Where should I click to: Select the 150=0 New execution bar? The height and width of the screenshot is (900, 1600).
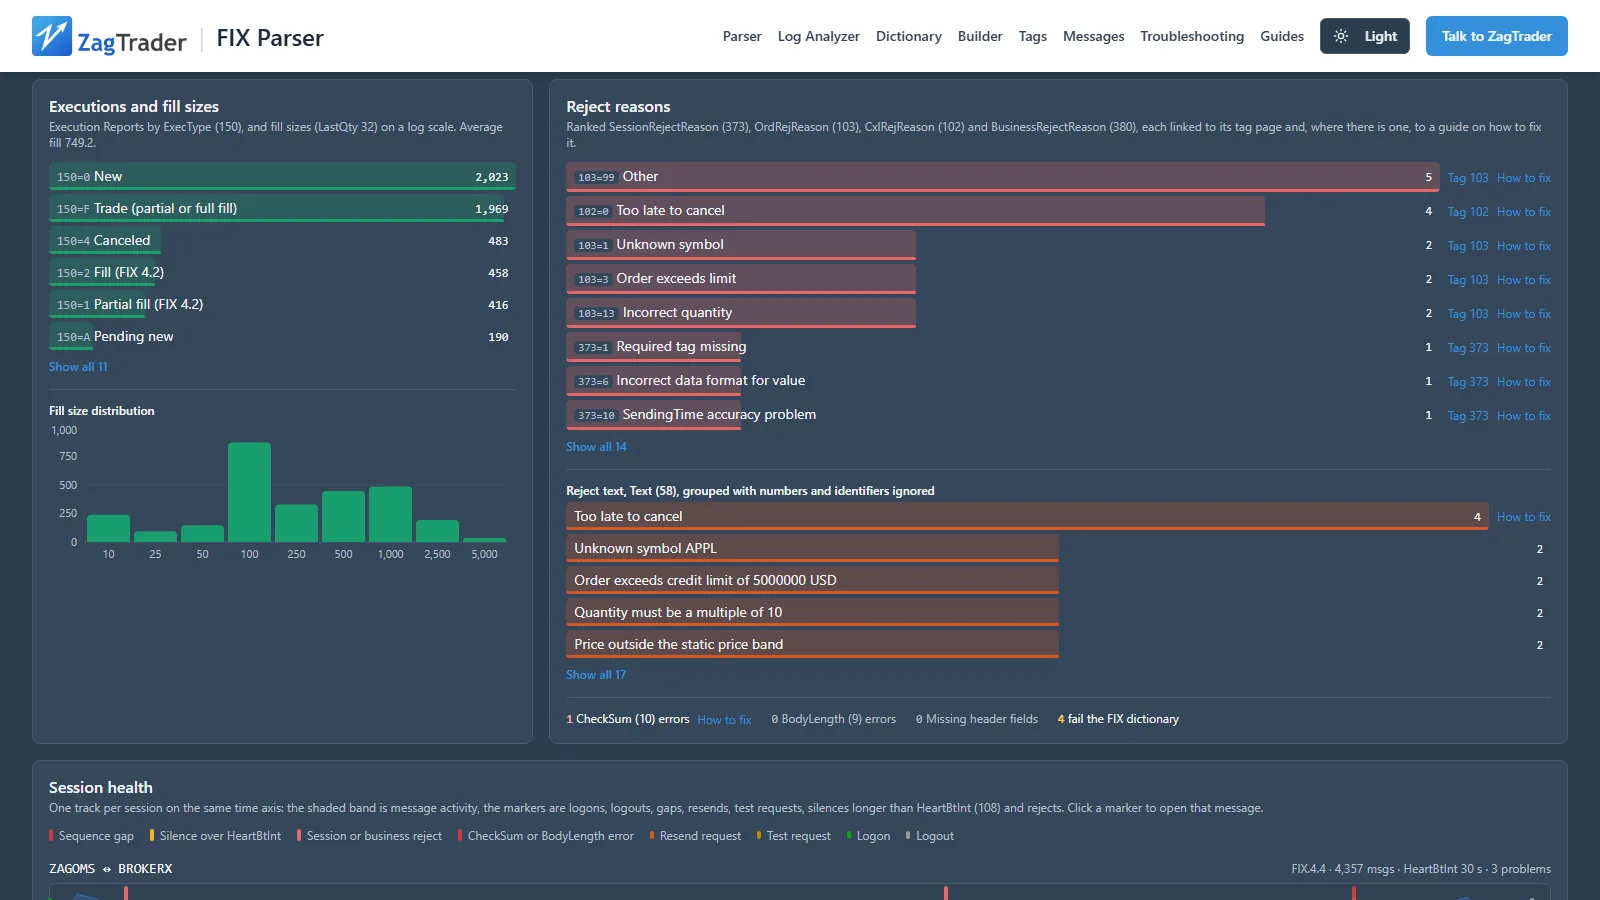pyautogui.click(x=282, y=176)
